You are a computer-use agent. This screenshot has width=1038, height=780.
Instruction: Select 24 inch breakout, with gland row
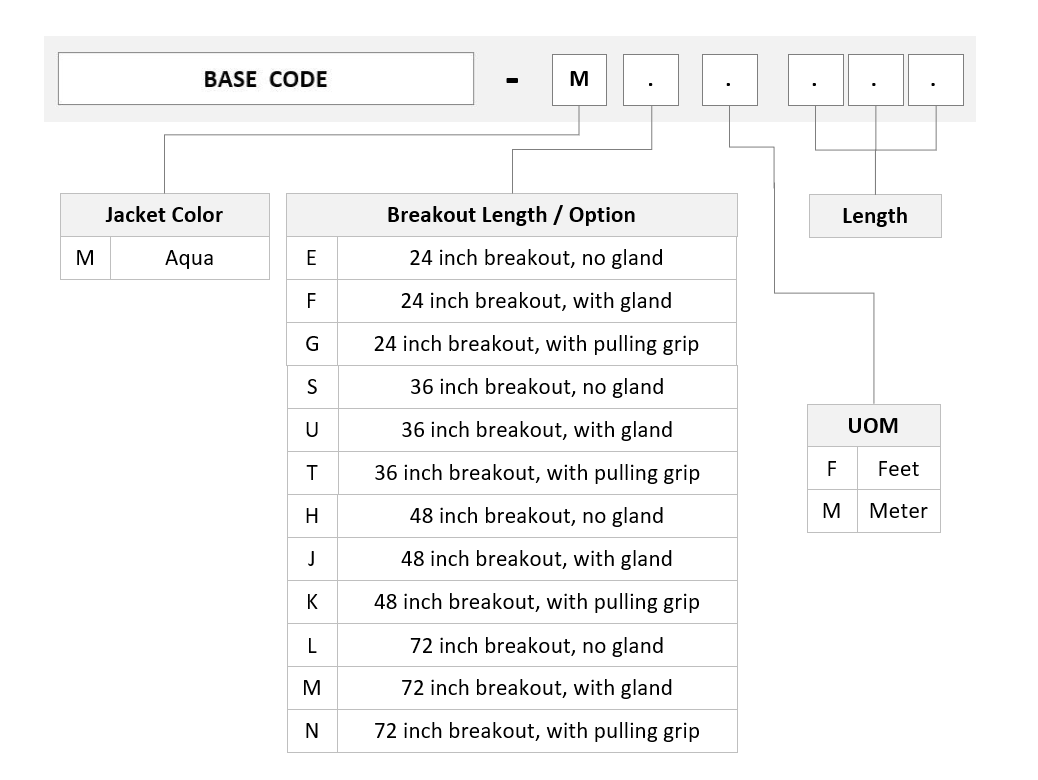512,301
